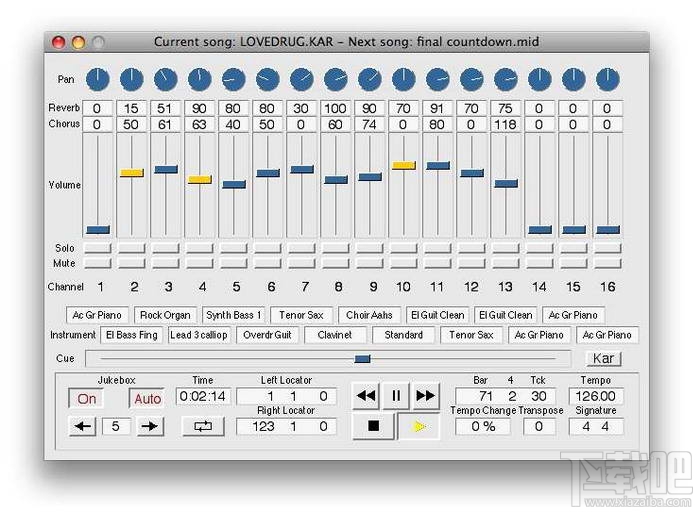Stop playback with the square button
Image resolution: width=700 pixels, height=512 pixels.
tap(374, 426)
